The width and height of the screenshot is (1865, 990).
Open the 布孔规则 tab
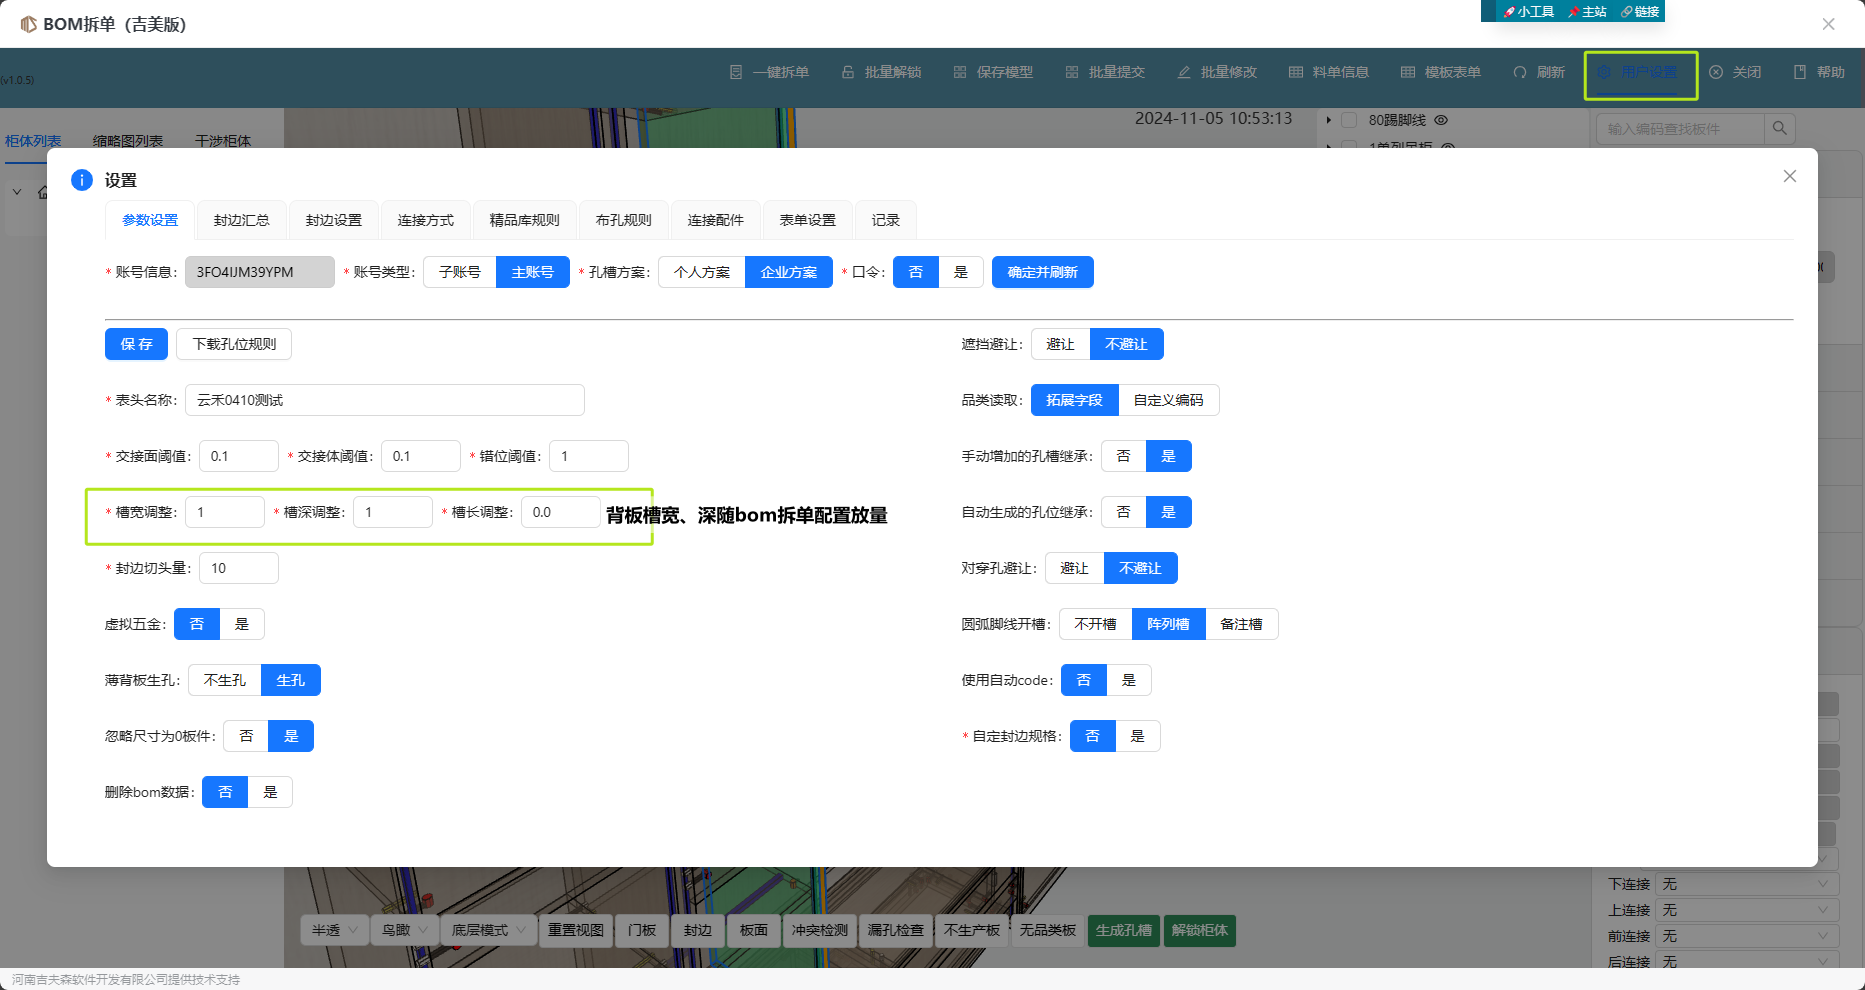tap(623, 220)
